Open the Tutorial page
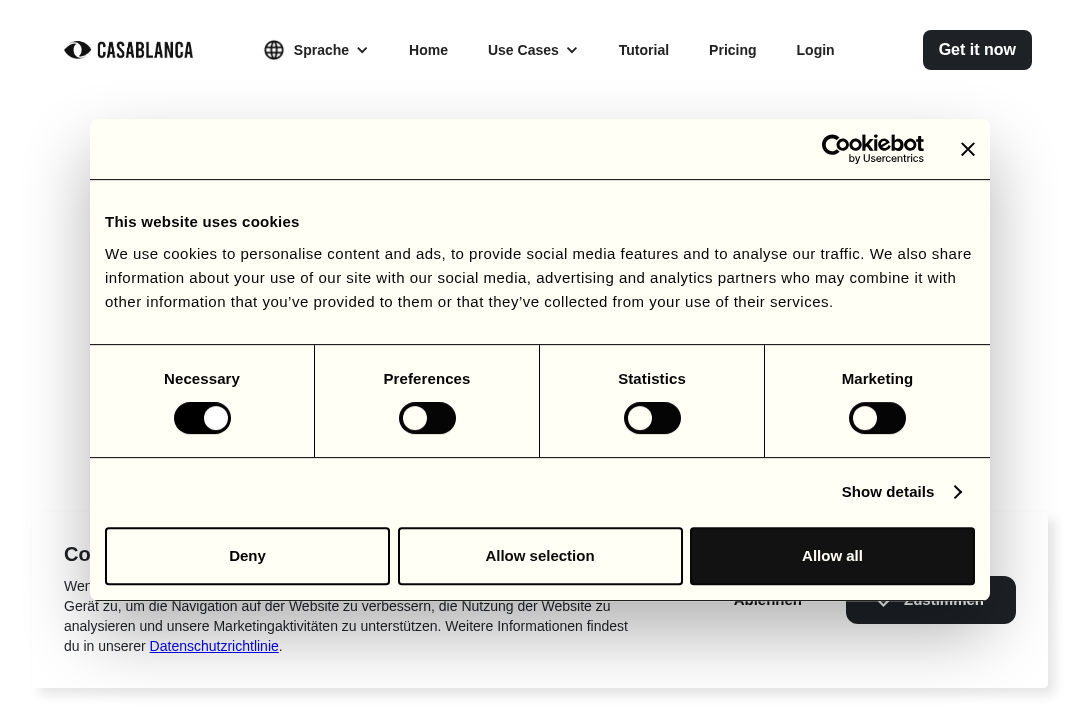This screenshot has height=720, width=1080. click(643, 50)
